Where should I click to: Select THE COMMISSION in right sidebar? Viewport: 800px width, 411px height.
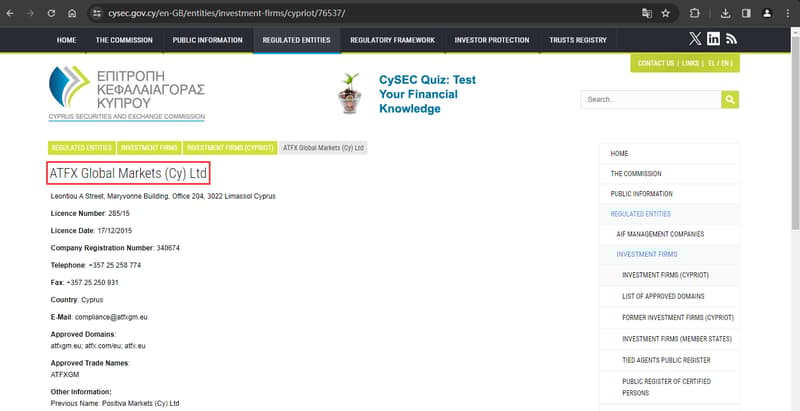(x=669, y=174)
